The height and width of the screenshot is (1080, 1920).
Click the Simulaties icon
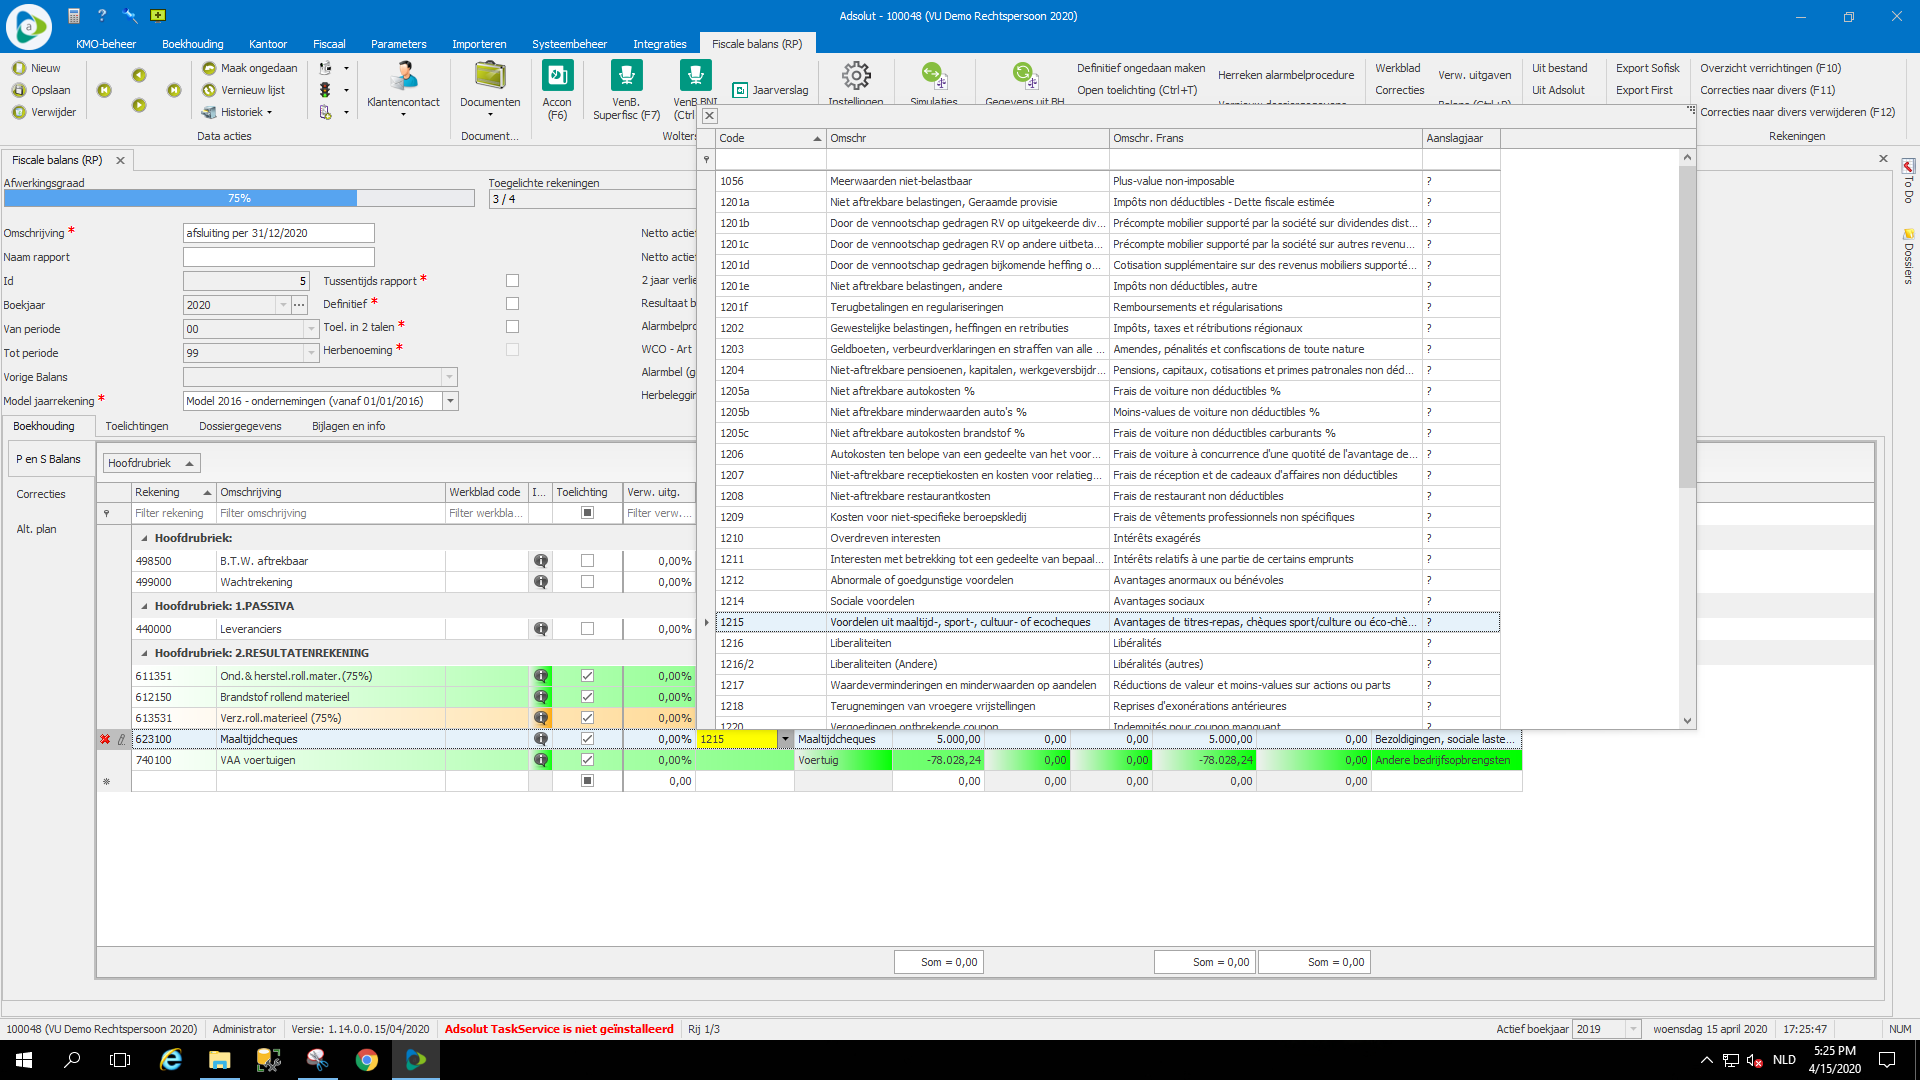933,77
